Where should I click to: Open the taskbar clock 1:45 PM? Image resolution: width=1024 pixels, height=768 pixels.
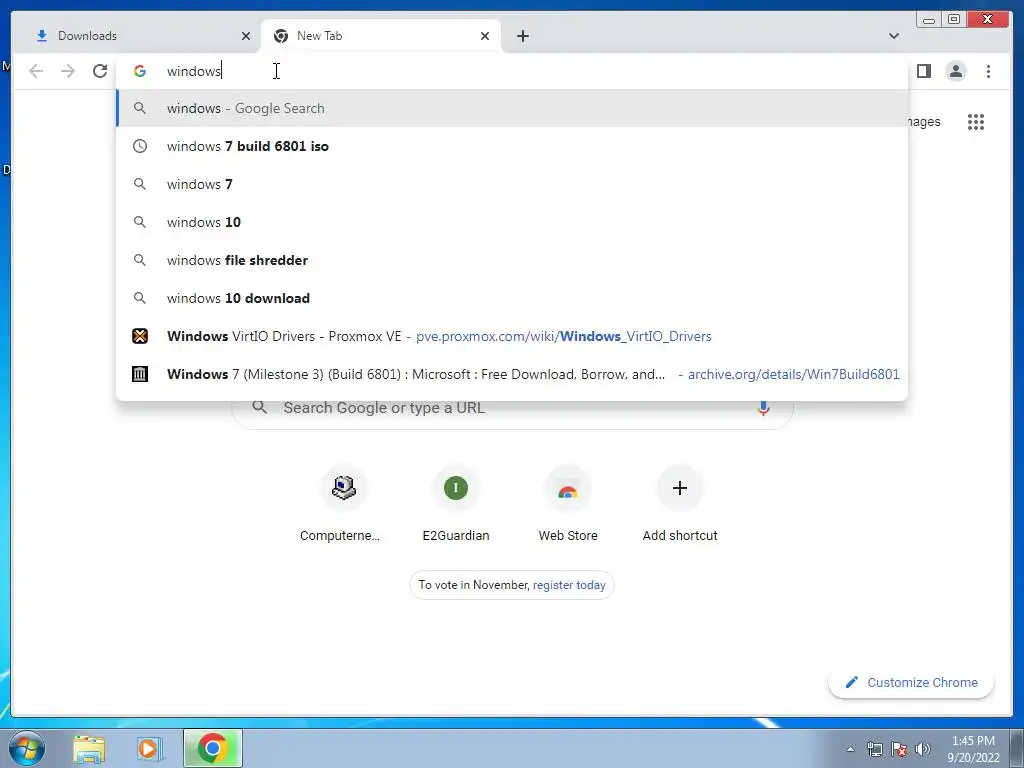(x=973, y=749)
